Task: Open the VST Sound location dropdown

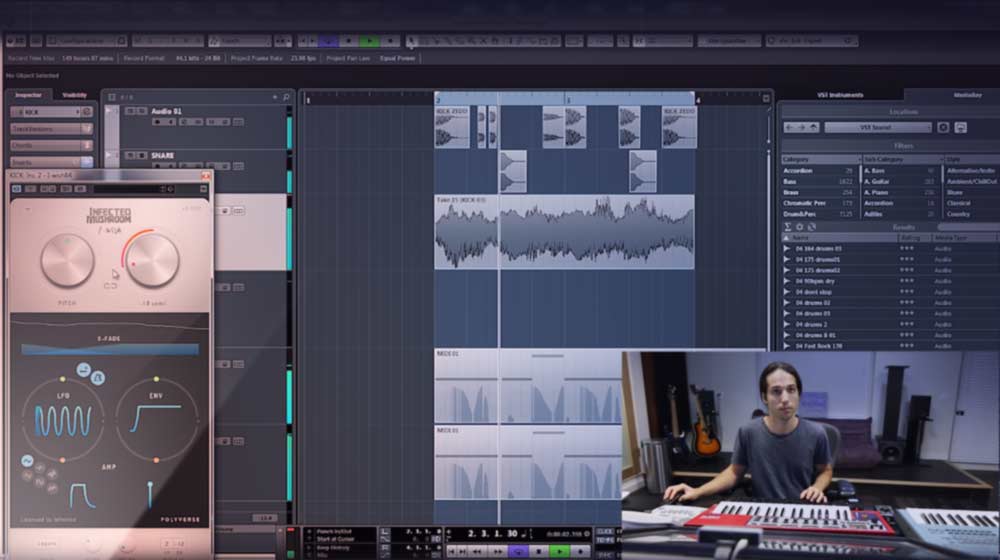Action: [x=877, y=128]
